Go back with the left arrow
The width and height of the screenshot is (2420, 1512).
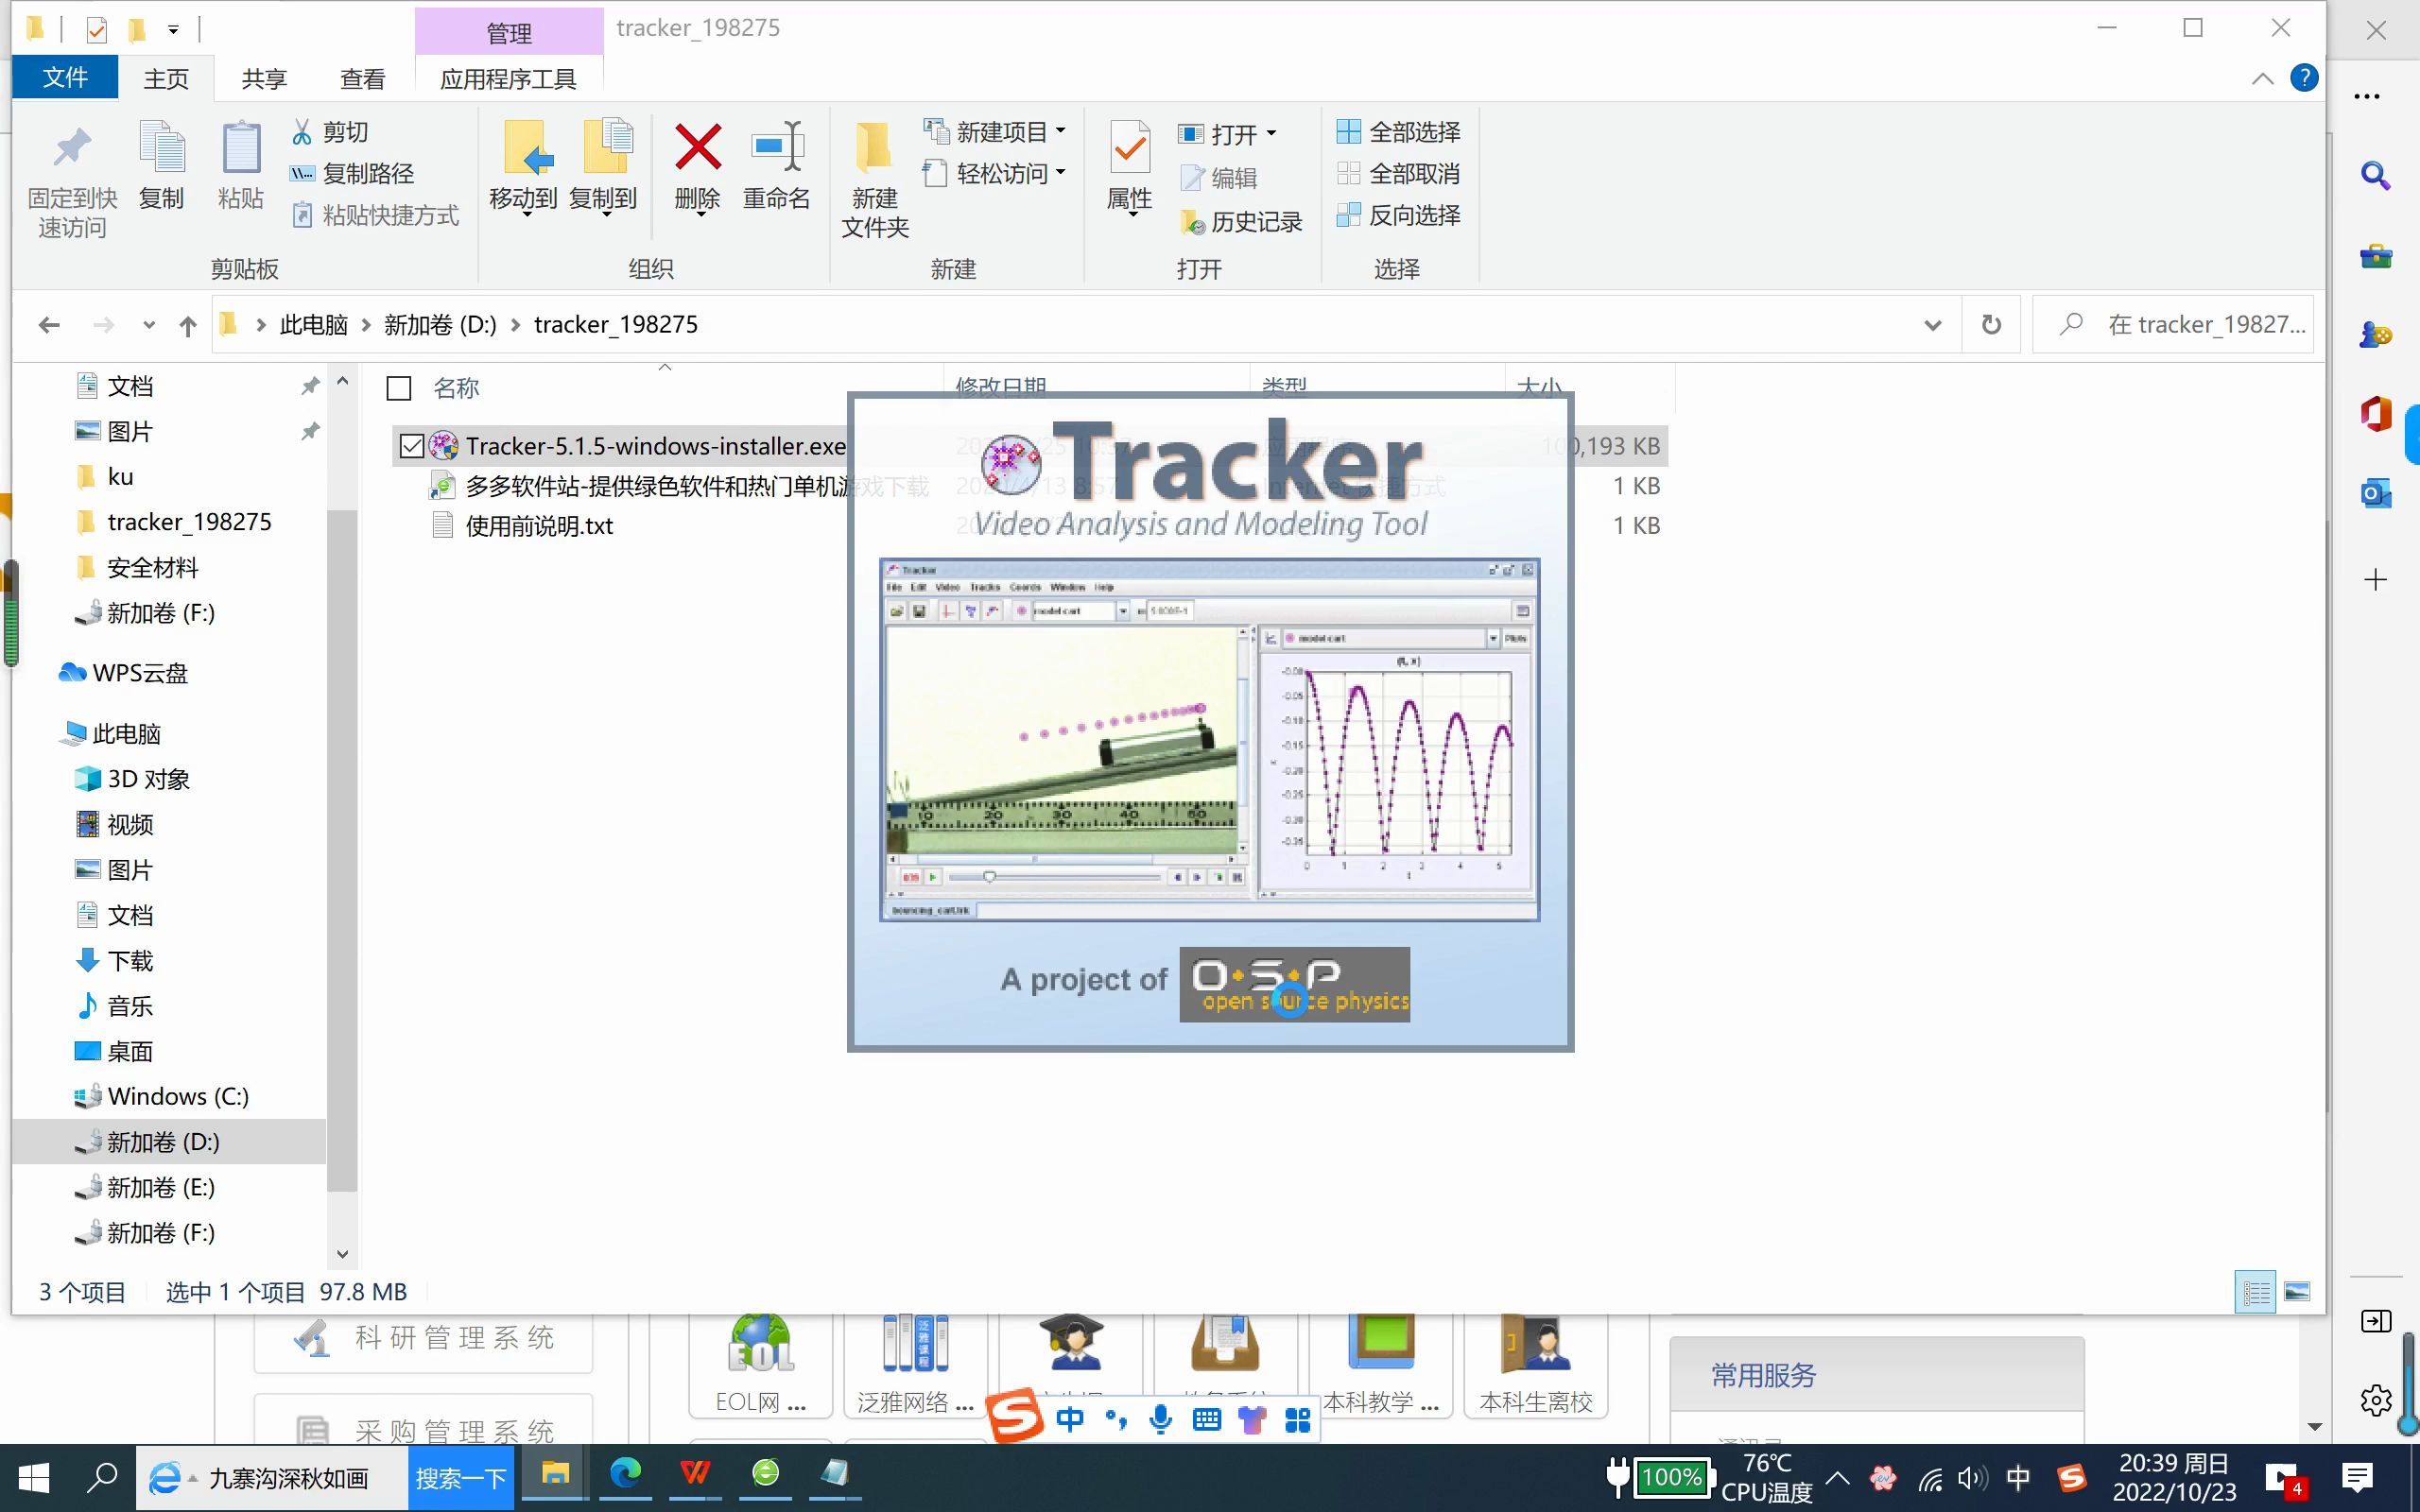[48, 325]
